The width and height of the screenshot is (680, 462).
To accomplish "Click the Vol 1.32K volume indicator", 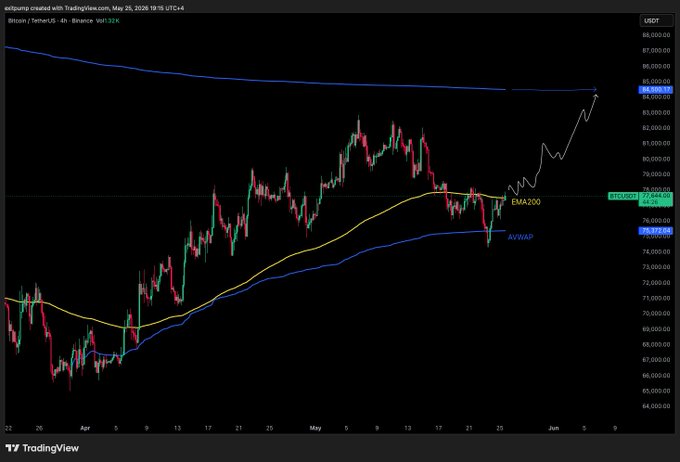I will [108, 21].
